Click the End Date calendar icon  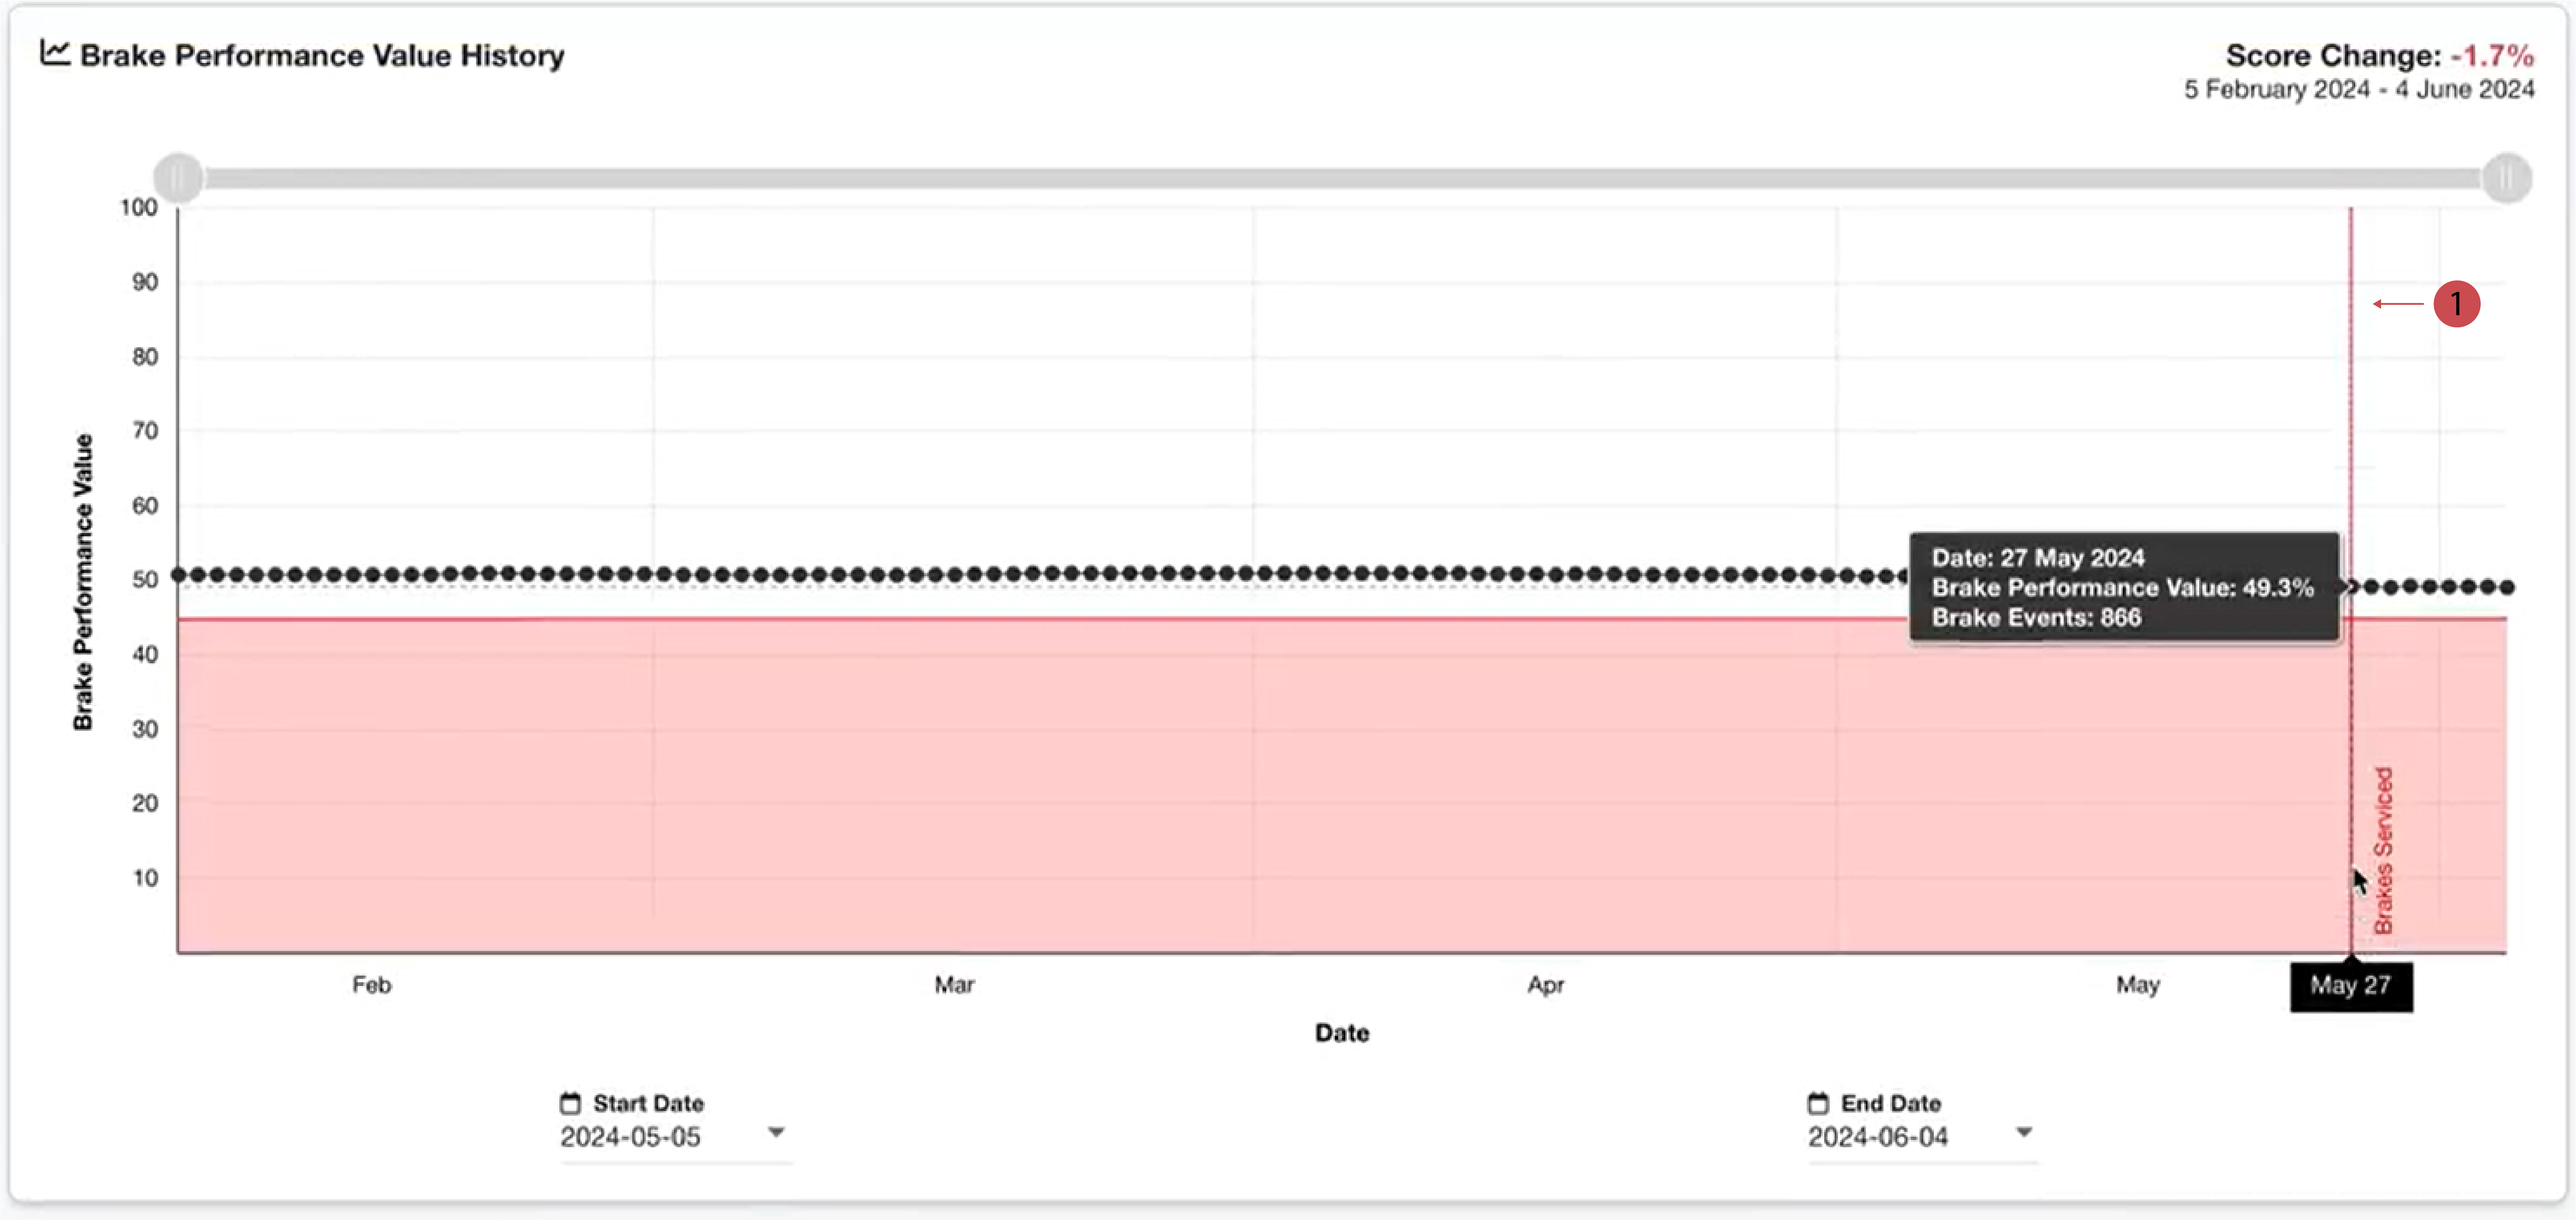(1818, 1103)
